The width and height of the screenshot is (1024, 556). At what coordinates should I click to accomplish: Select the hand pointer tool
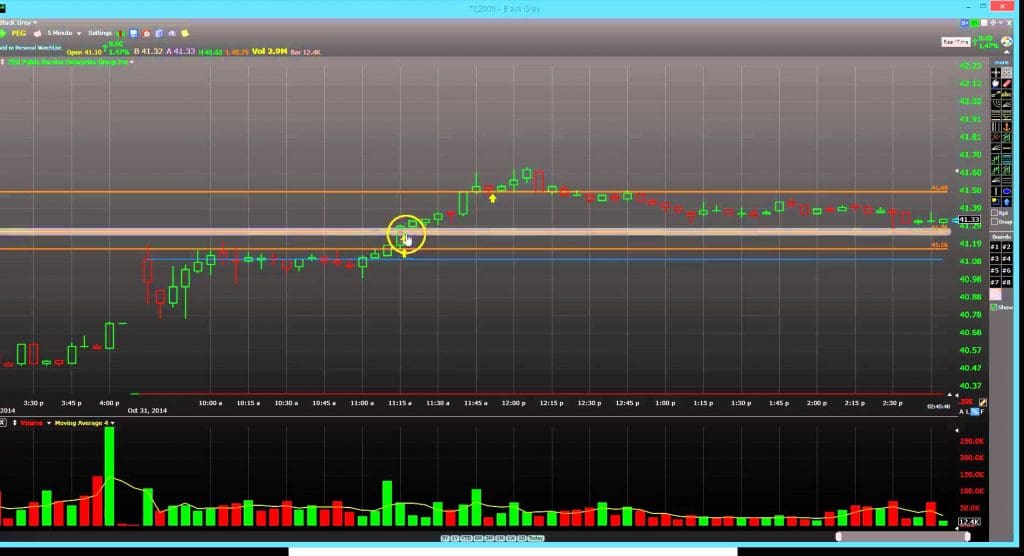[995, 84]
